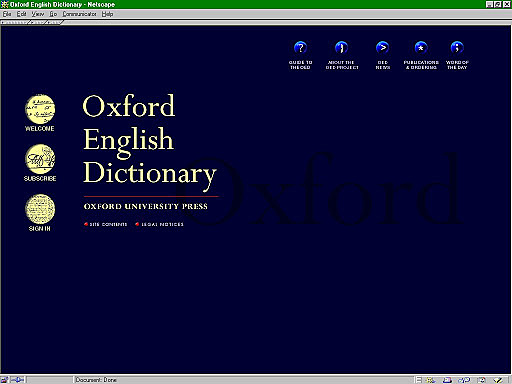Open Publications & Ordering icon

click(x=421, y=48)
